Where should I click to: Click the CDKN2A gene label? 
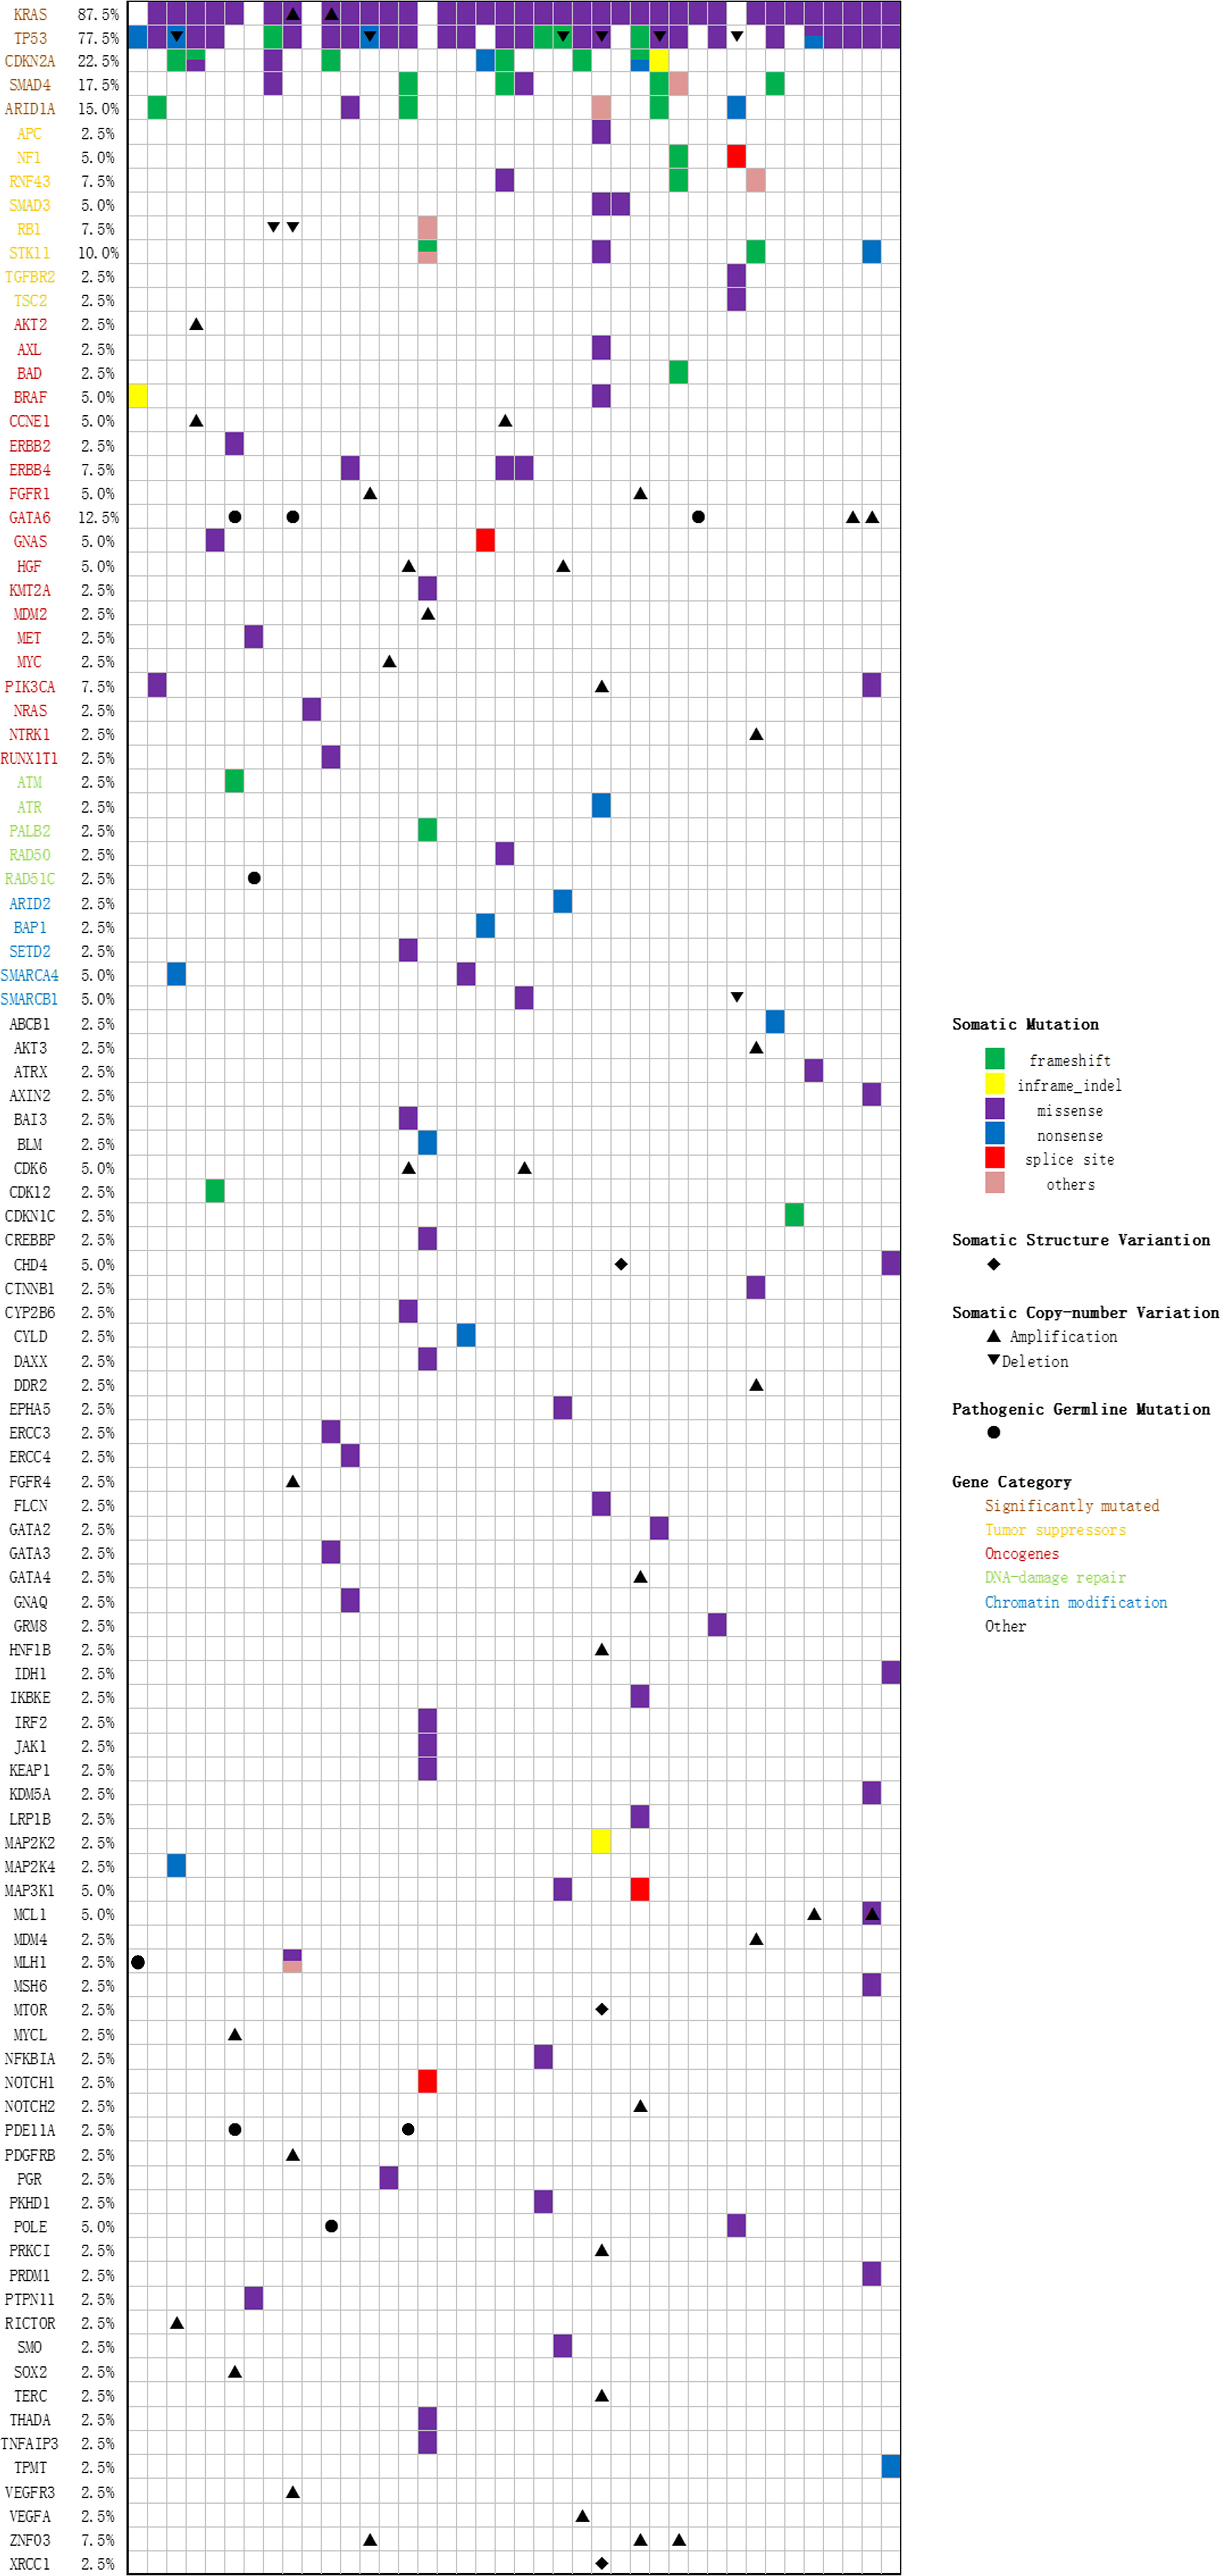tap(30, 61)
